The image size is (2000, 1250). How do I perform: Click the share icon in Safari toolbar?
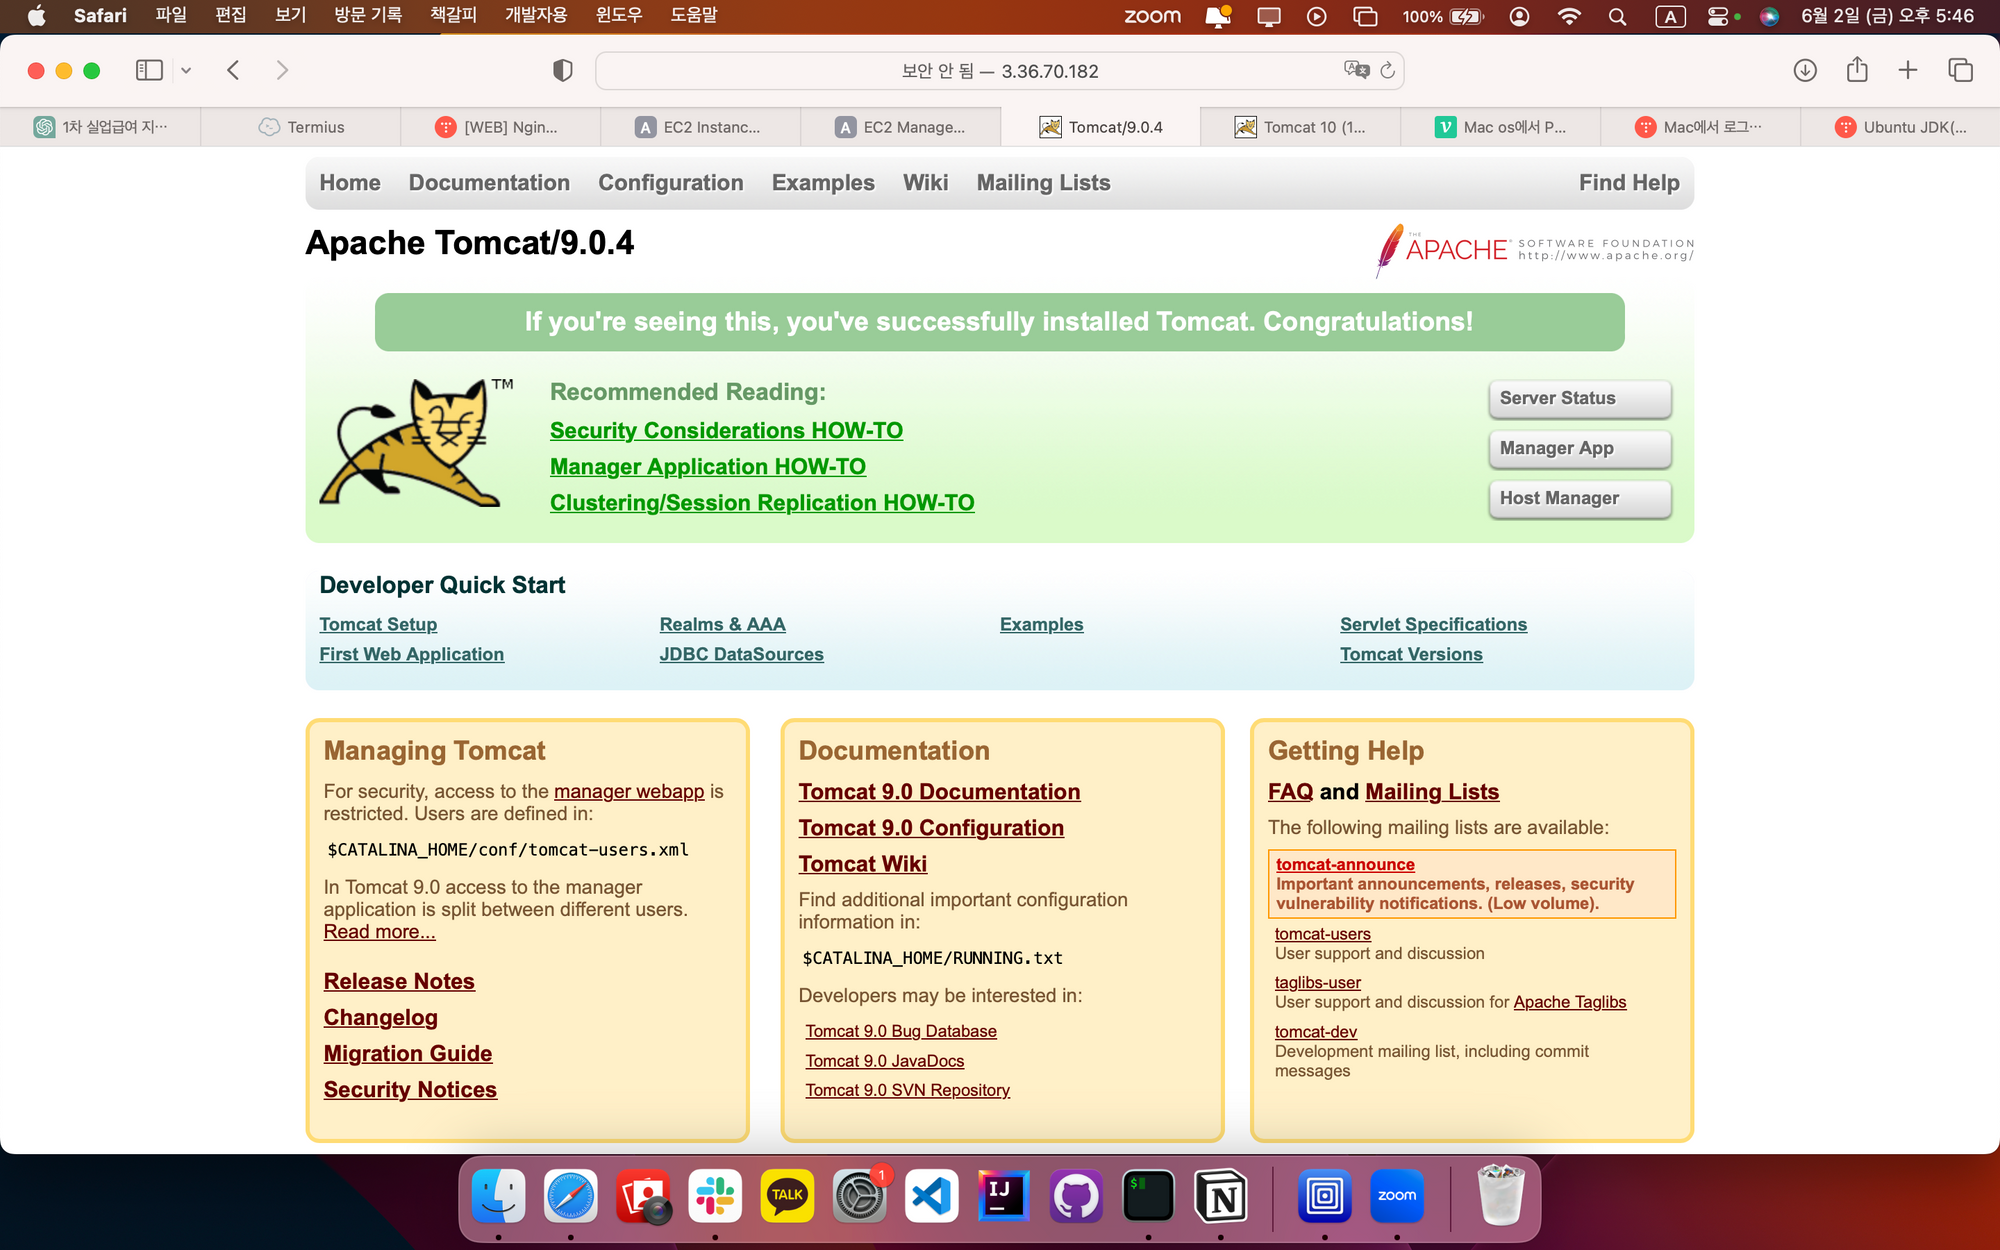(1857, 69)
